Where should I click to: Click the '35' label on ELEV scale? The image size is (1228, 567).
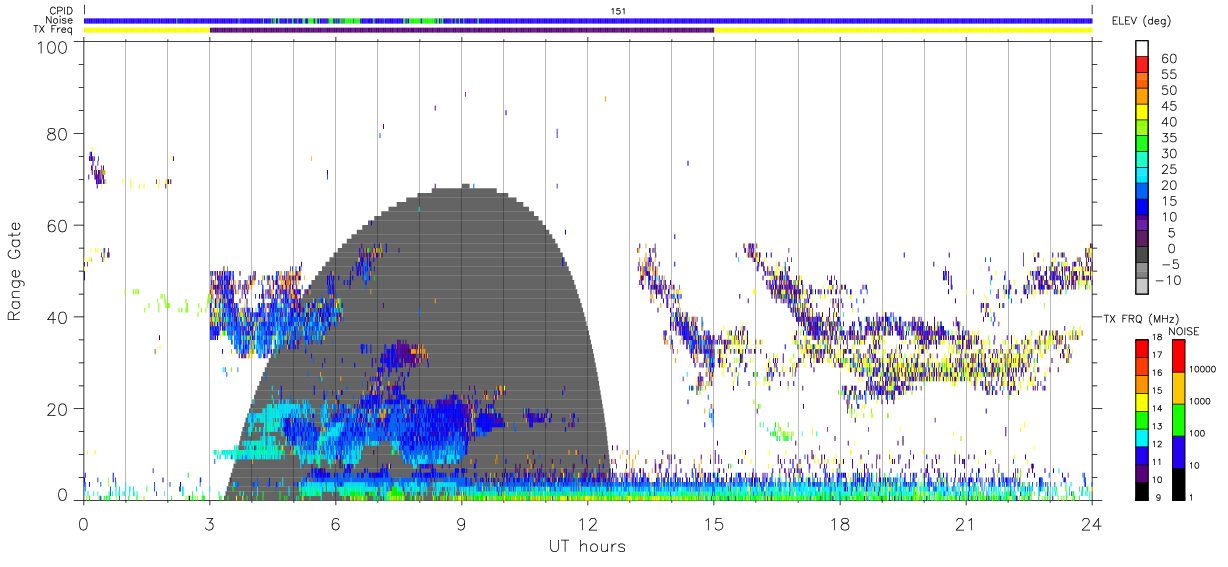click(x=1169, y=137)
